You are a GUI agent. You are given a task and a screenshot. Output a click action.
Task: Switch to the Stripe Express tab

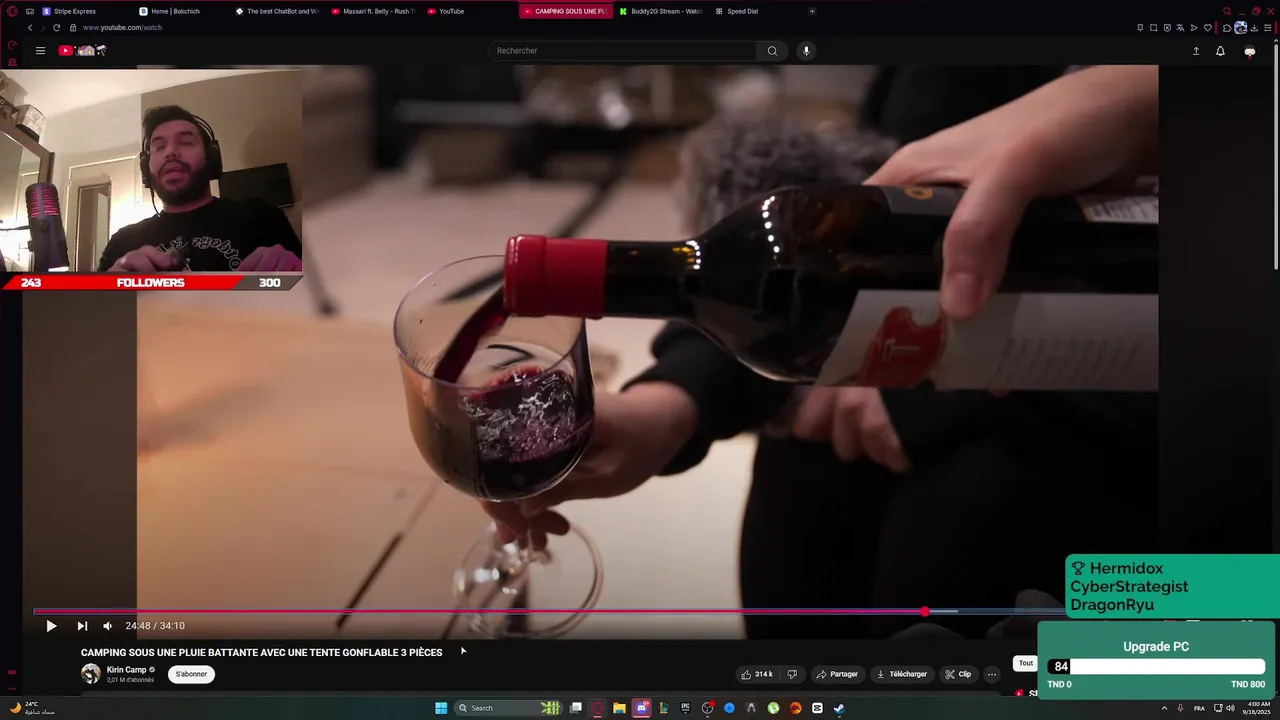click(75, 11)
